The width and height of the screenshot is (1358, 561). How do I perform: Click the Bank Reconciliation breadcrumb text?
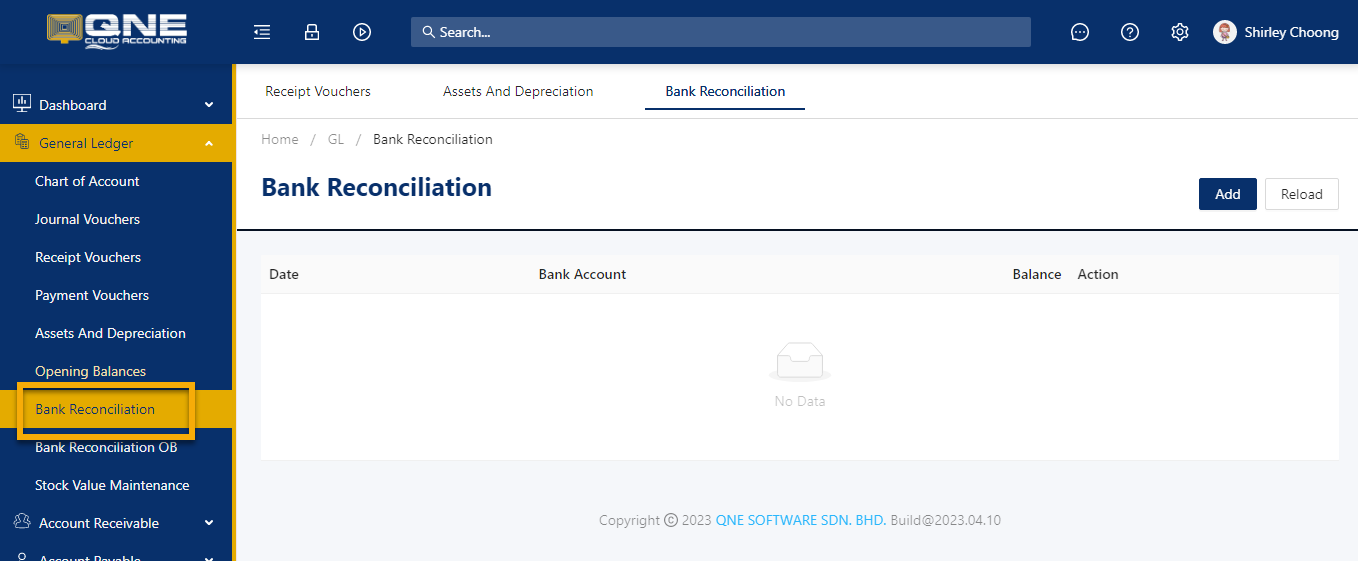tap(433, 139)
